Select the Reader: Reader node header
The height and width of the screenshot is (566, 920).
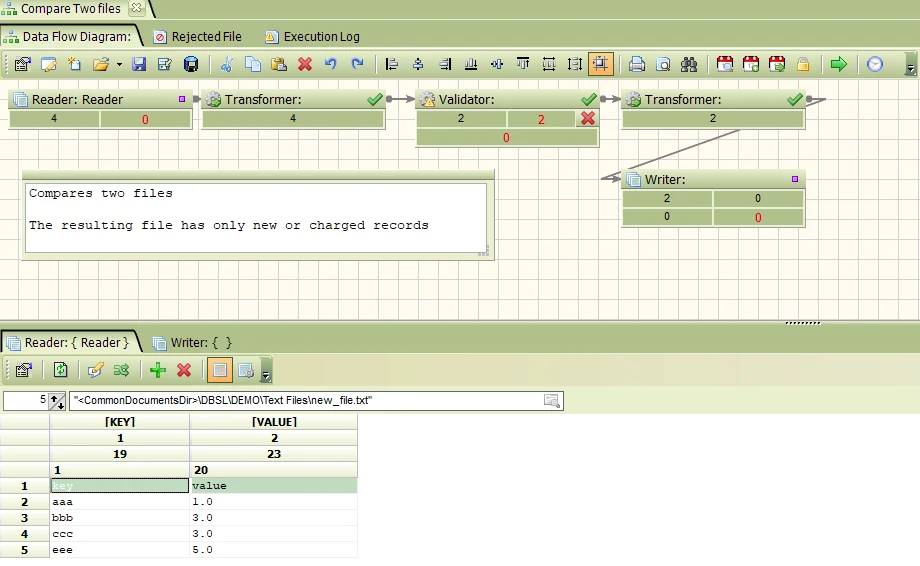[x=100, y=99]
